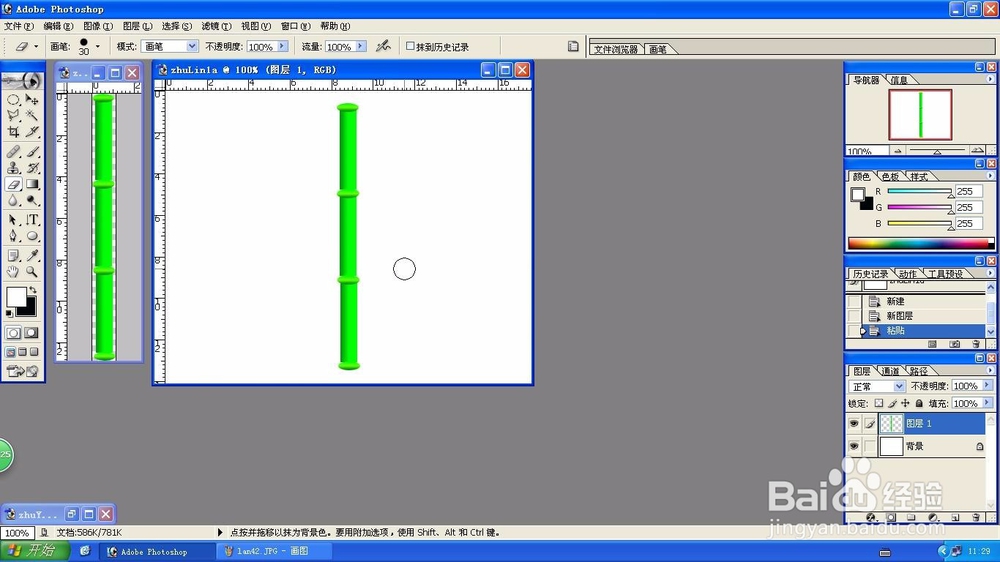
Task: Open the flow (流量) slider arrow
Action: [x=361, y=46]
